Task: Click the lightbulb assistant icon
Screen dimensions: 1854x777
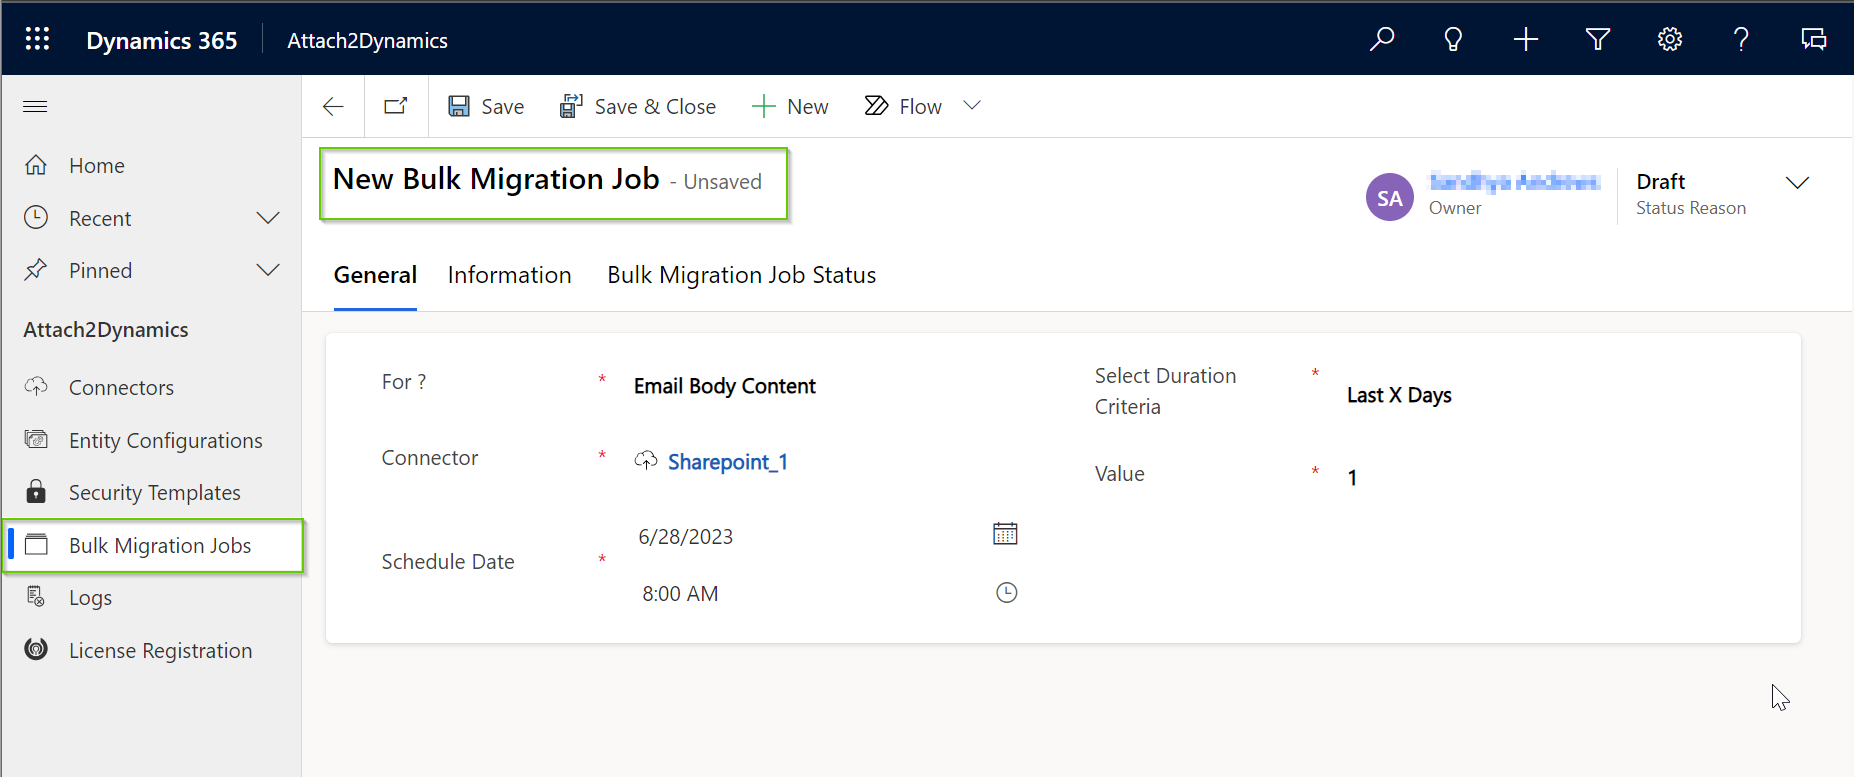Action: pos(1453,39)
